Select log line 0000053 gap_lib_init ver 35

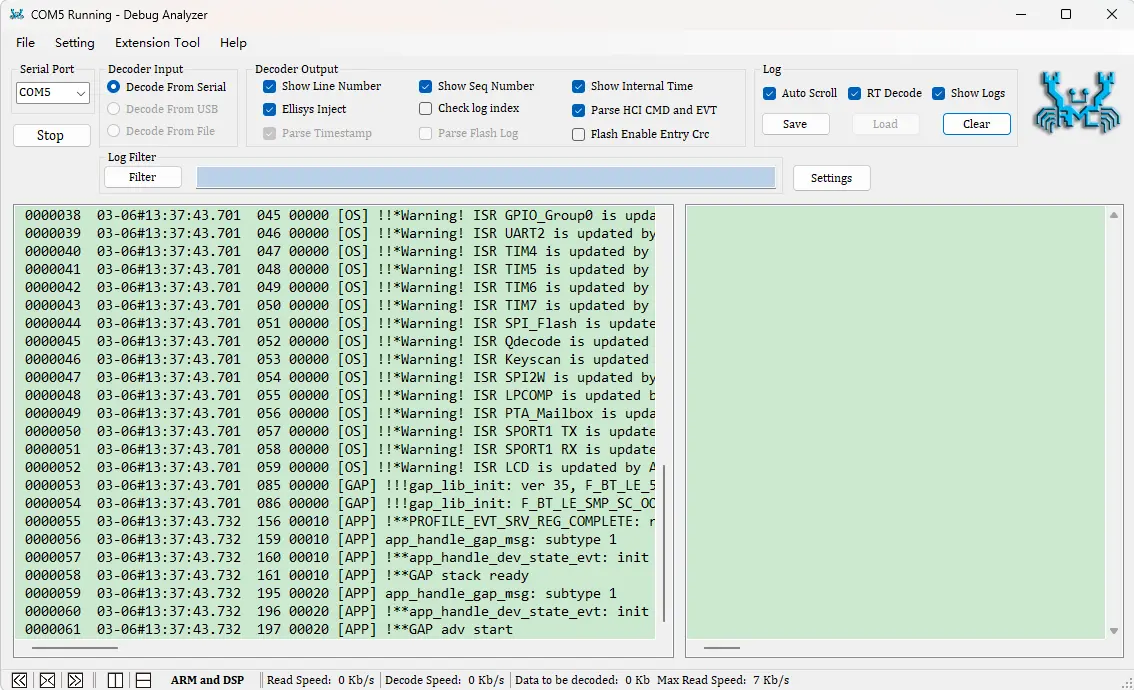[338, 485]
